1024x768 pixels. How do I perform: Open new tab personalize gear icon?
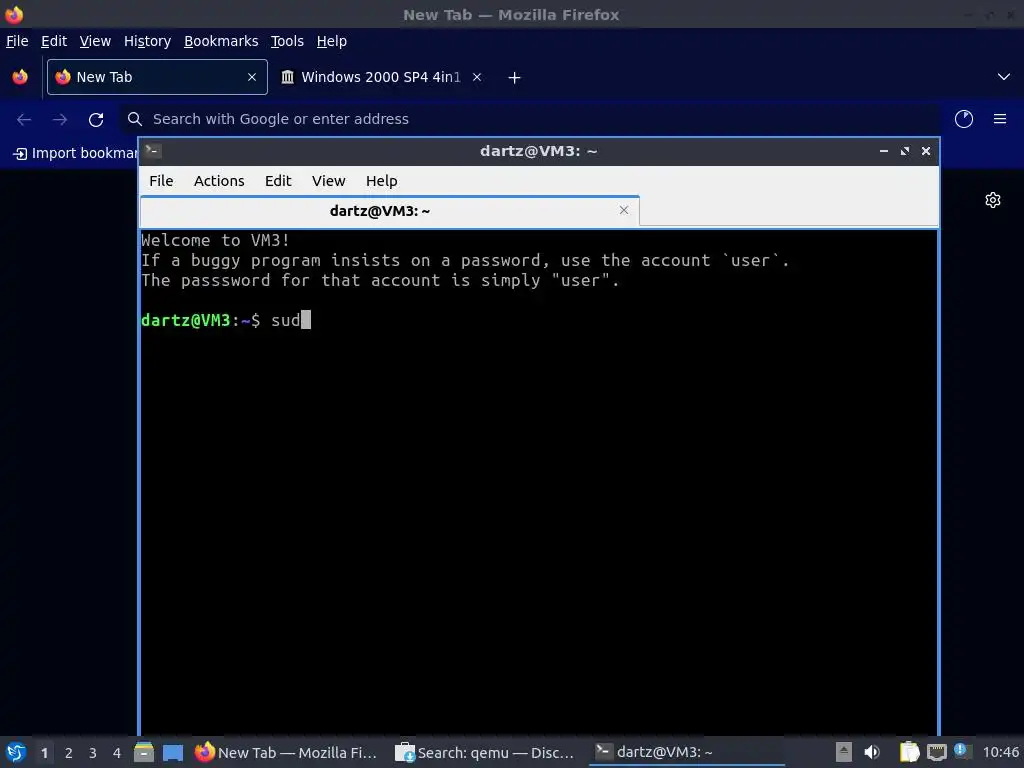click(x=993, y=200)
